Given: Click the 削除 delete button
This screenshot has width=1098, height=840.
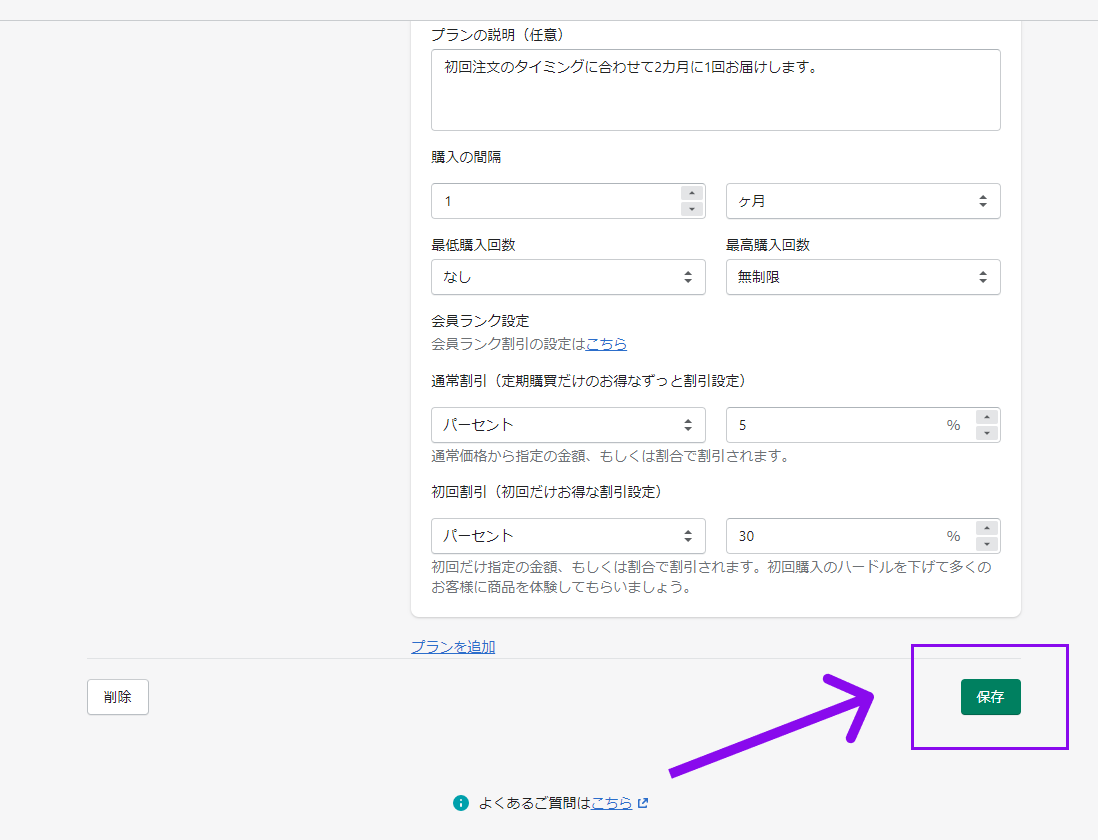Looking at the screenshot, I should pyautogui.click(x=118, y=697).
